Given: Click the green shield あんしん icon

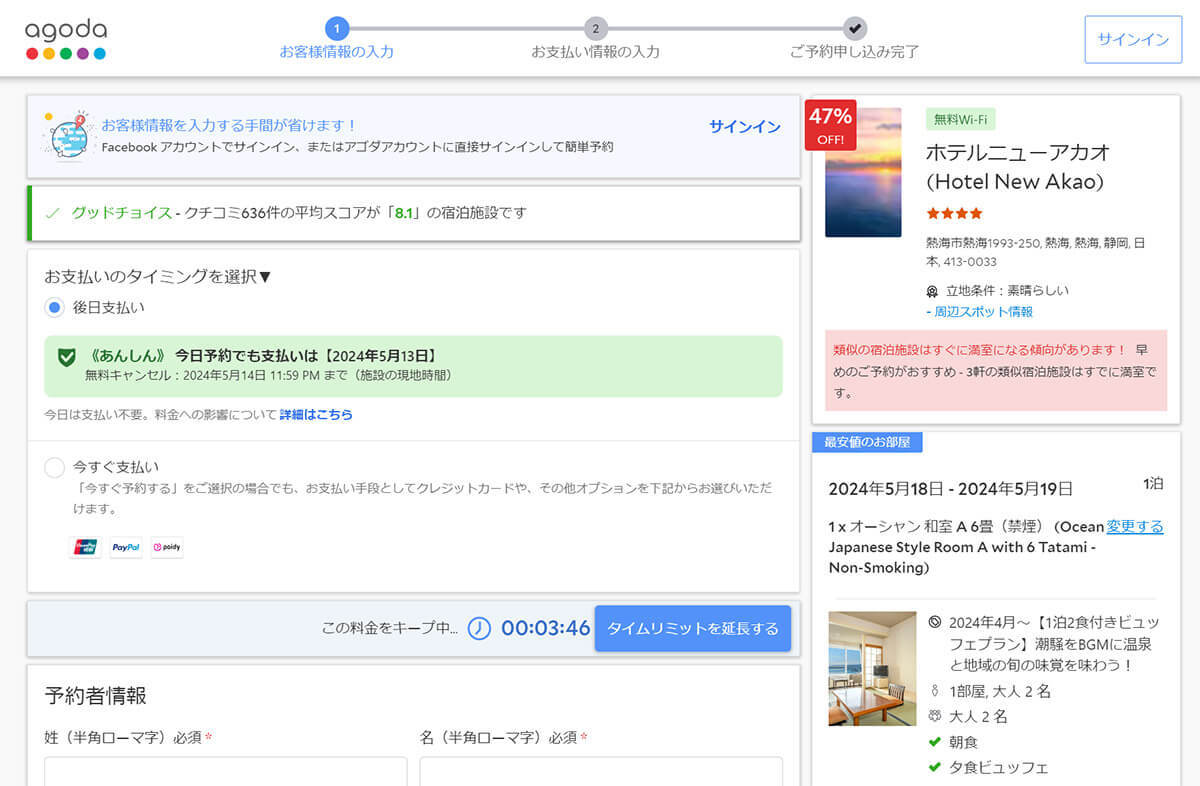Looking at the screenshot, I should 67,357.
